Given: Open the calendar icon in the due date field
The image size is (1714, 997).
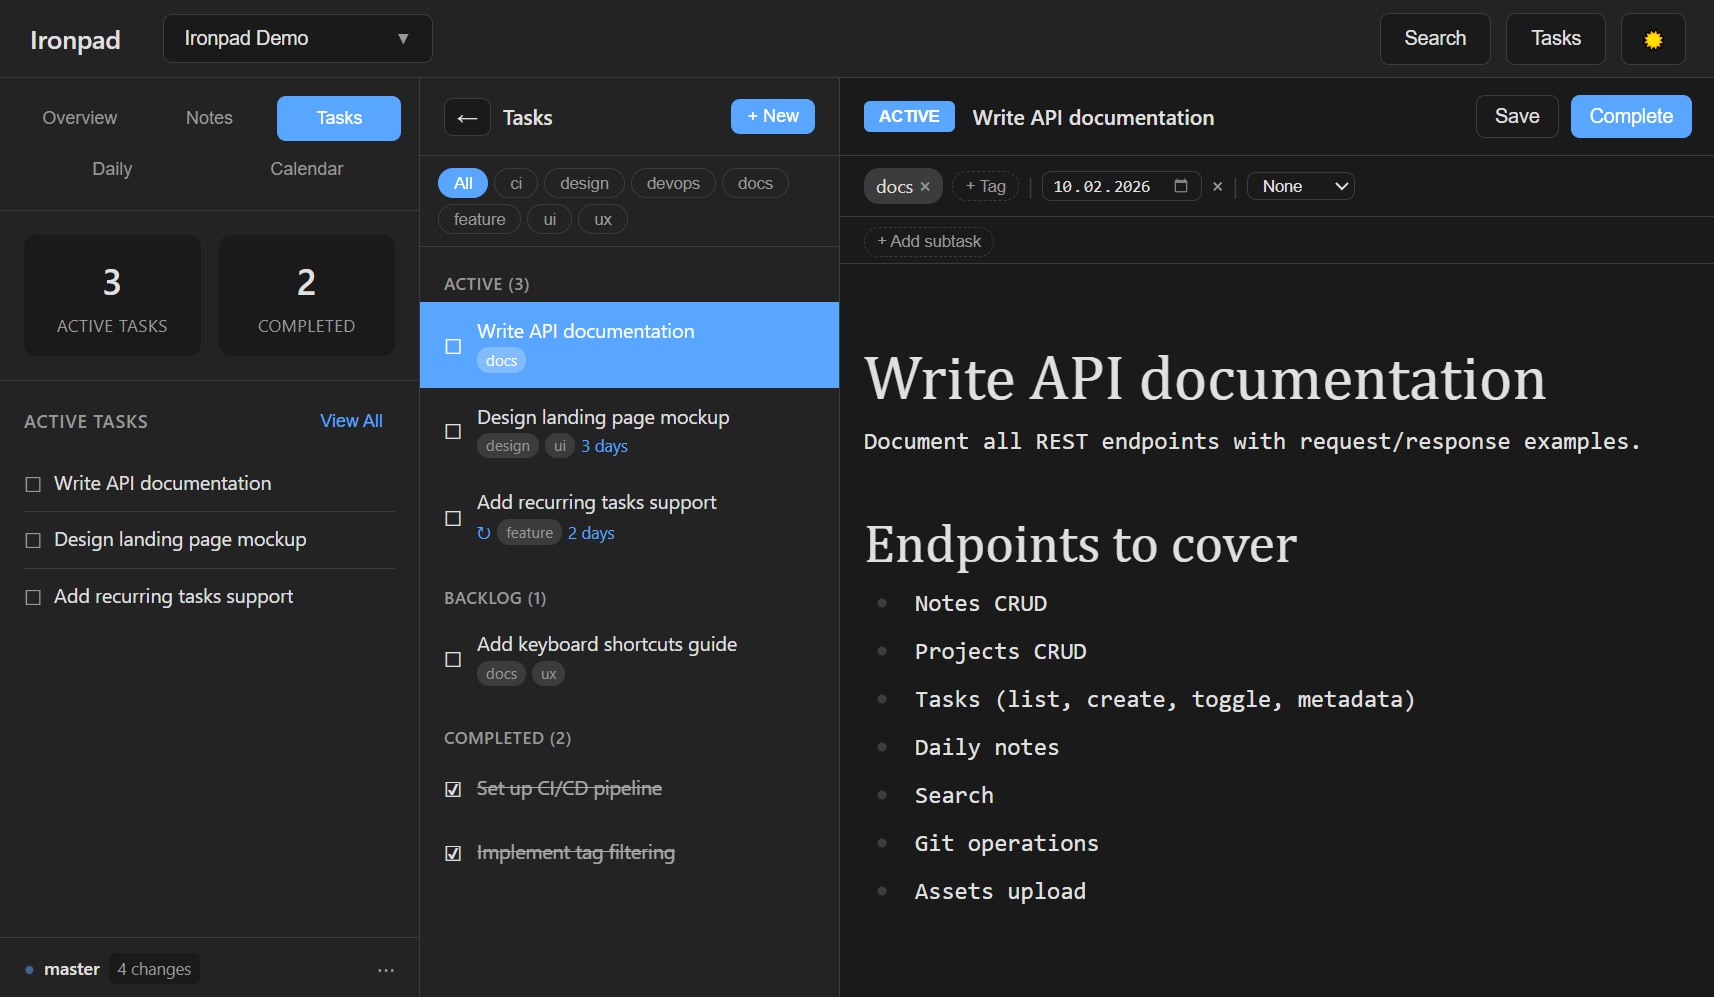Looking at the screenshot, I should 1181,185.
